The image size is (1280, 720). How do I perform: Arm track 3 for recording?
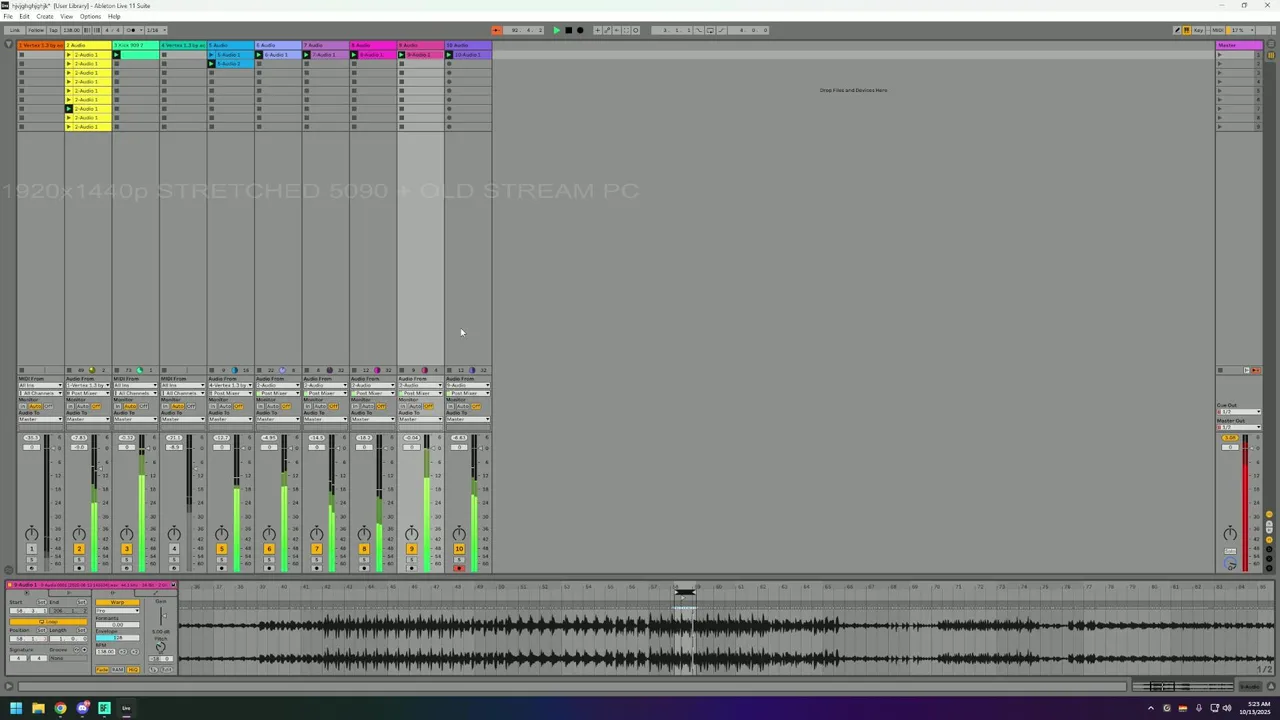126,568
